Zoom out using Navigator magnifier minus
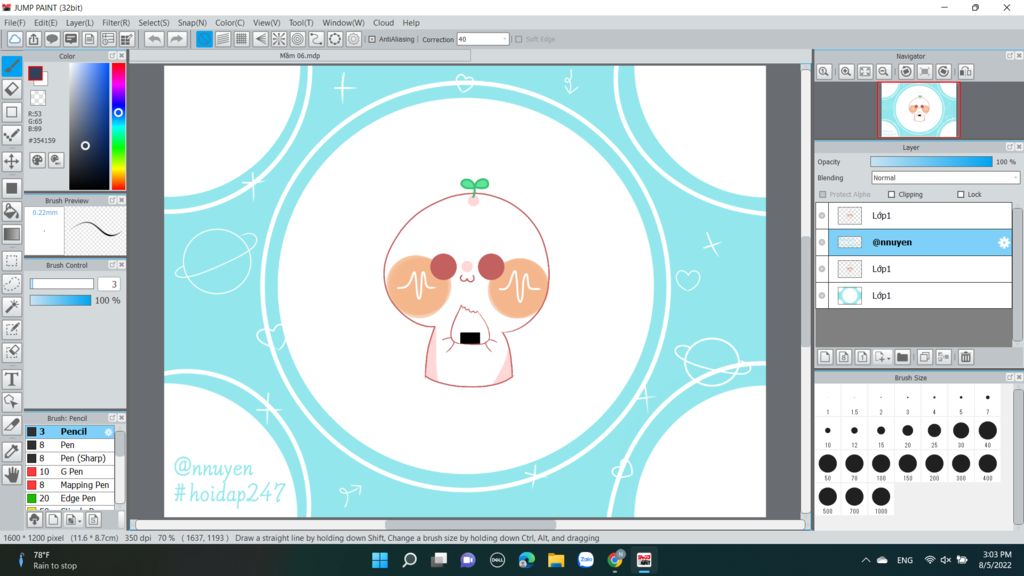Image resolution: width=1024 pixels, height=576 pixels. (884, 72)
